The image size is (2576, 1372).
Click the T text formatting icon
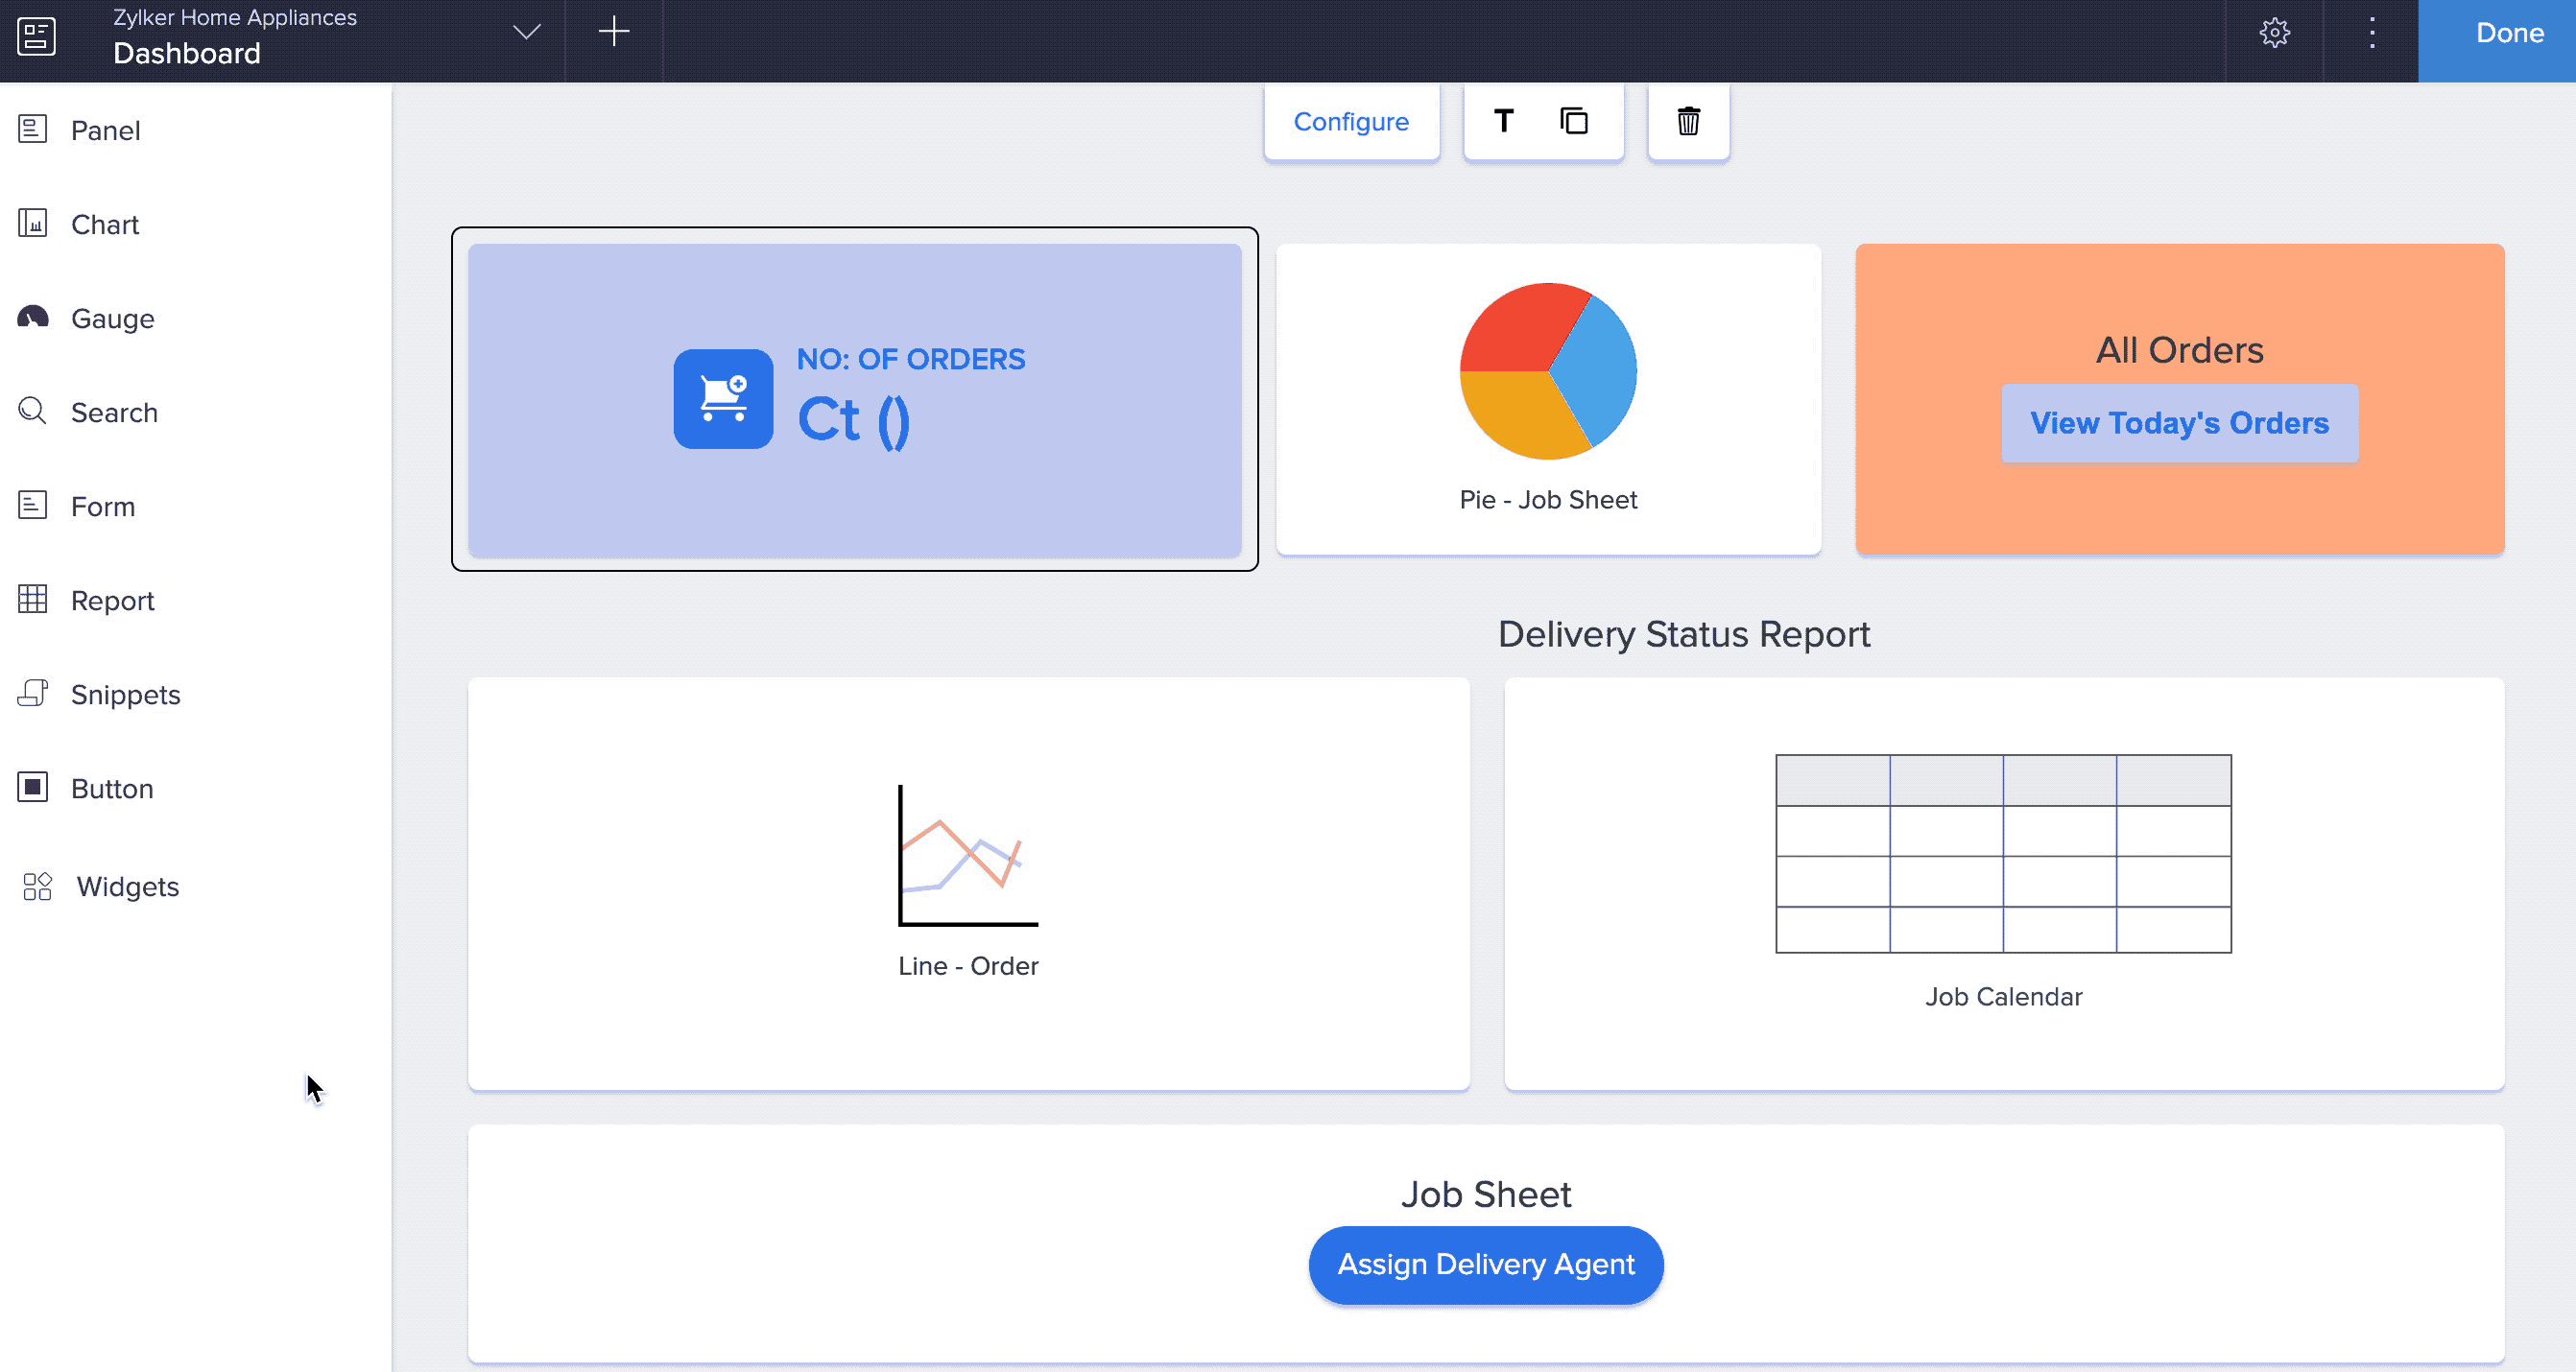pos(1503,121)
